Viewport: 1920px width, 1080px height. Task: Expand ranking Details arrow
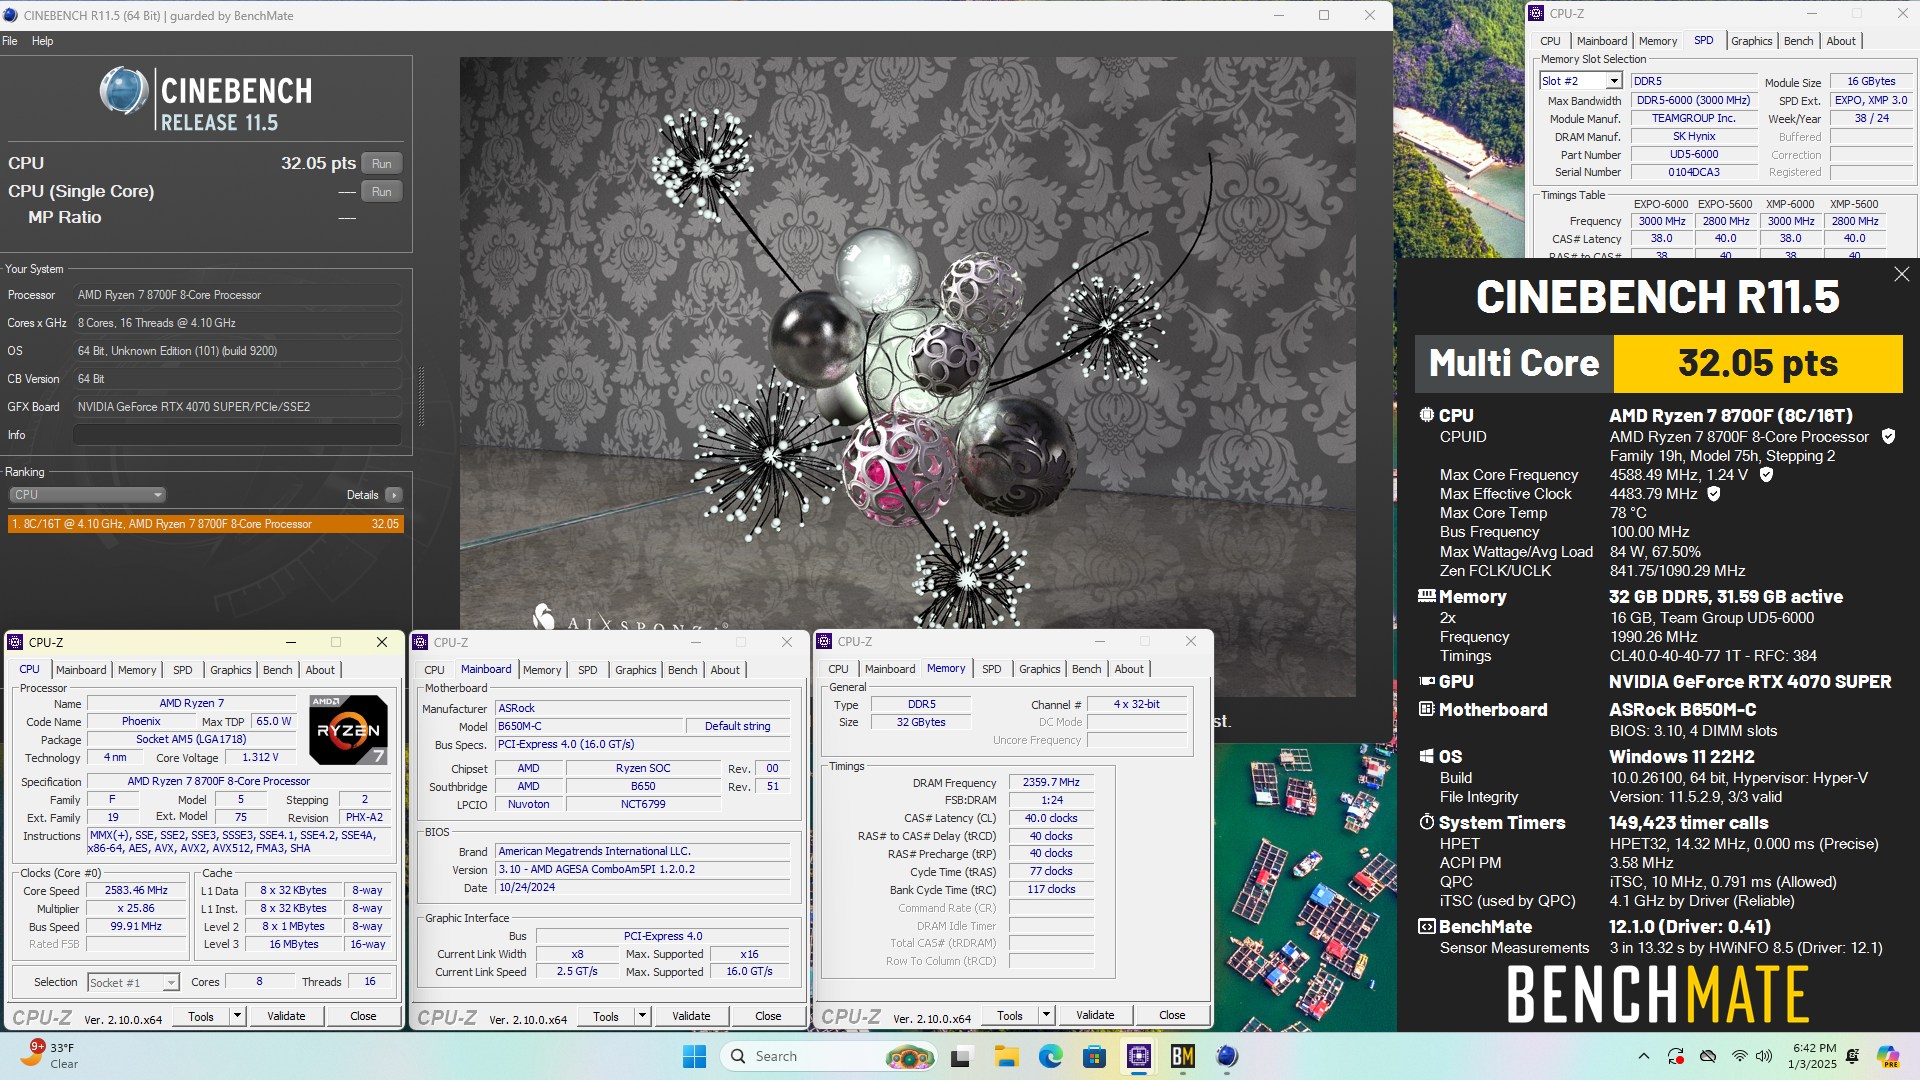394,495
